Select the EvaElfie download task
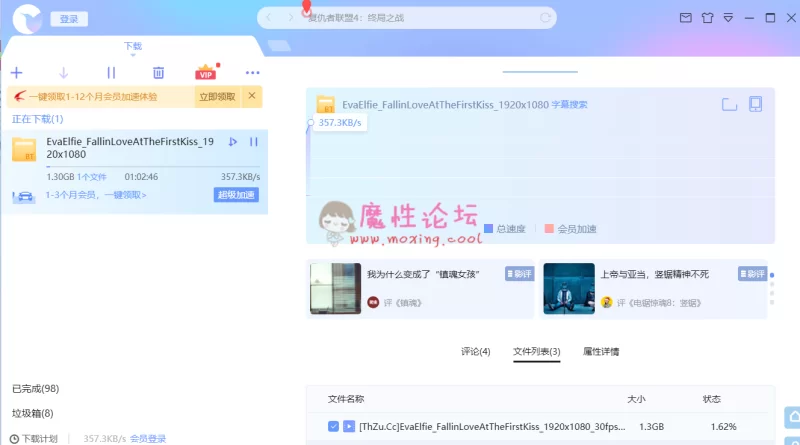The image size is (800, 445). click(x=135, y=171)
